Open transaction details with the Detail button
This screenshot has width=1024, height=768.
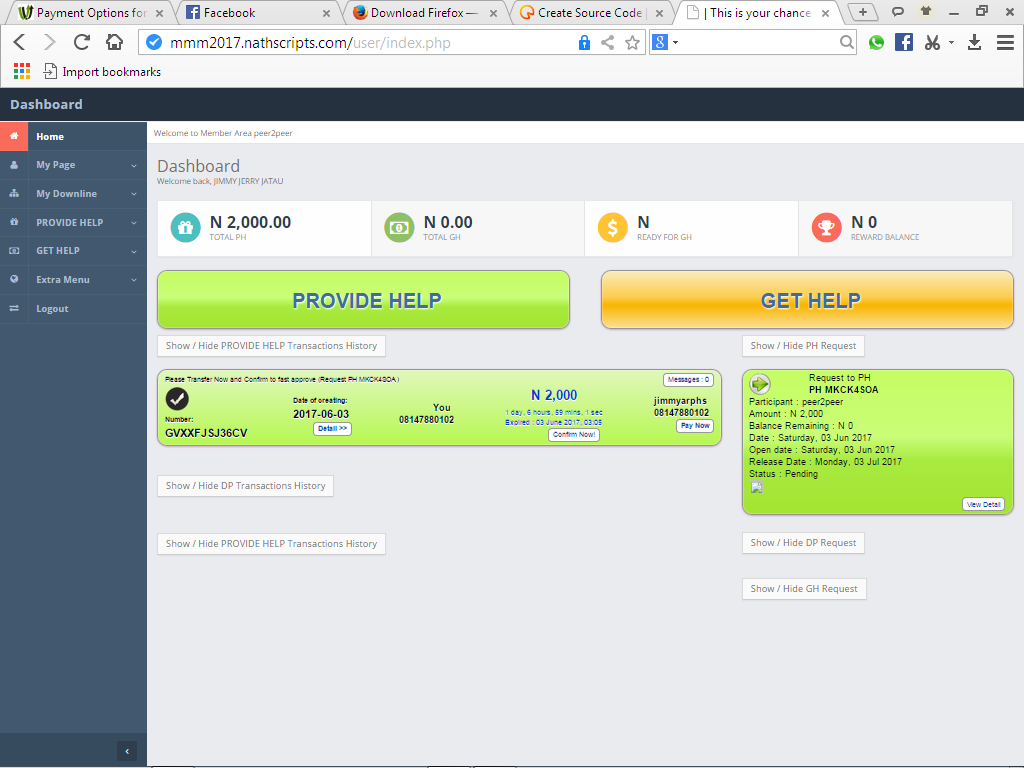pos(332,429)
